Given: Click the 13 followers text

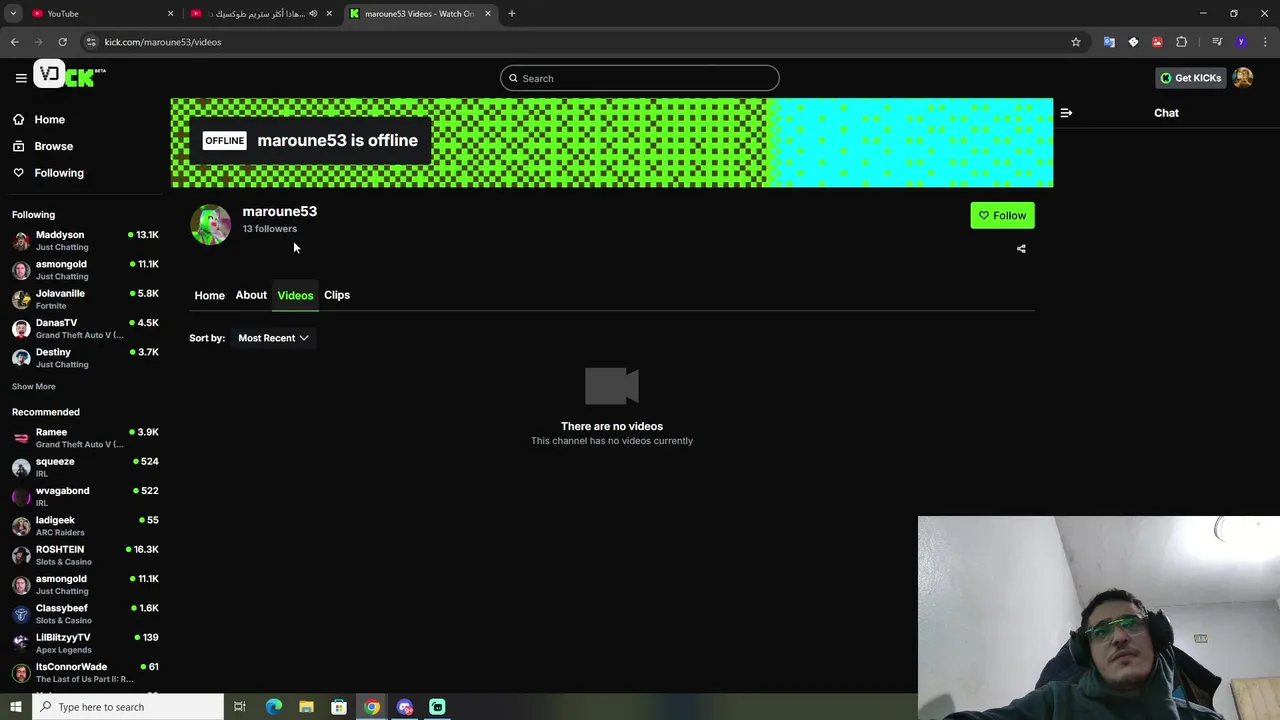Looking at the screenshot, I should point(270,229).
